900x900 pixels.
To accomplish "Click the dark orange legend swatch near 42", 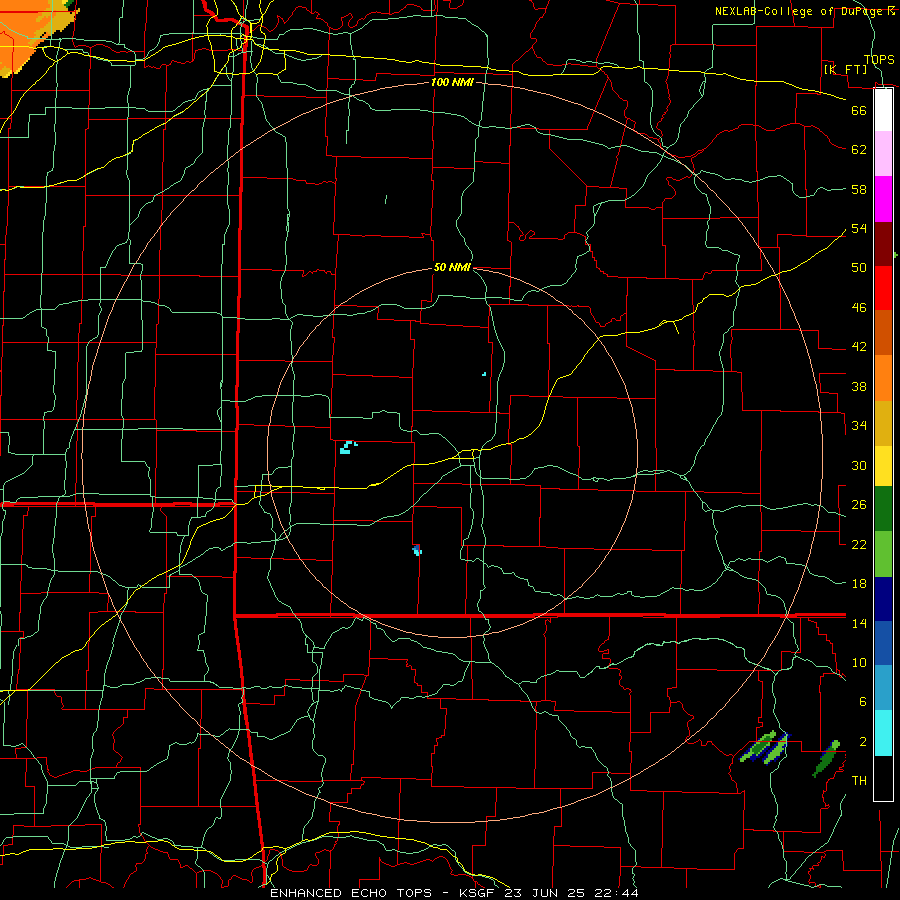I will pyautogui.click(x=883, y=333).
